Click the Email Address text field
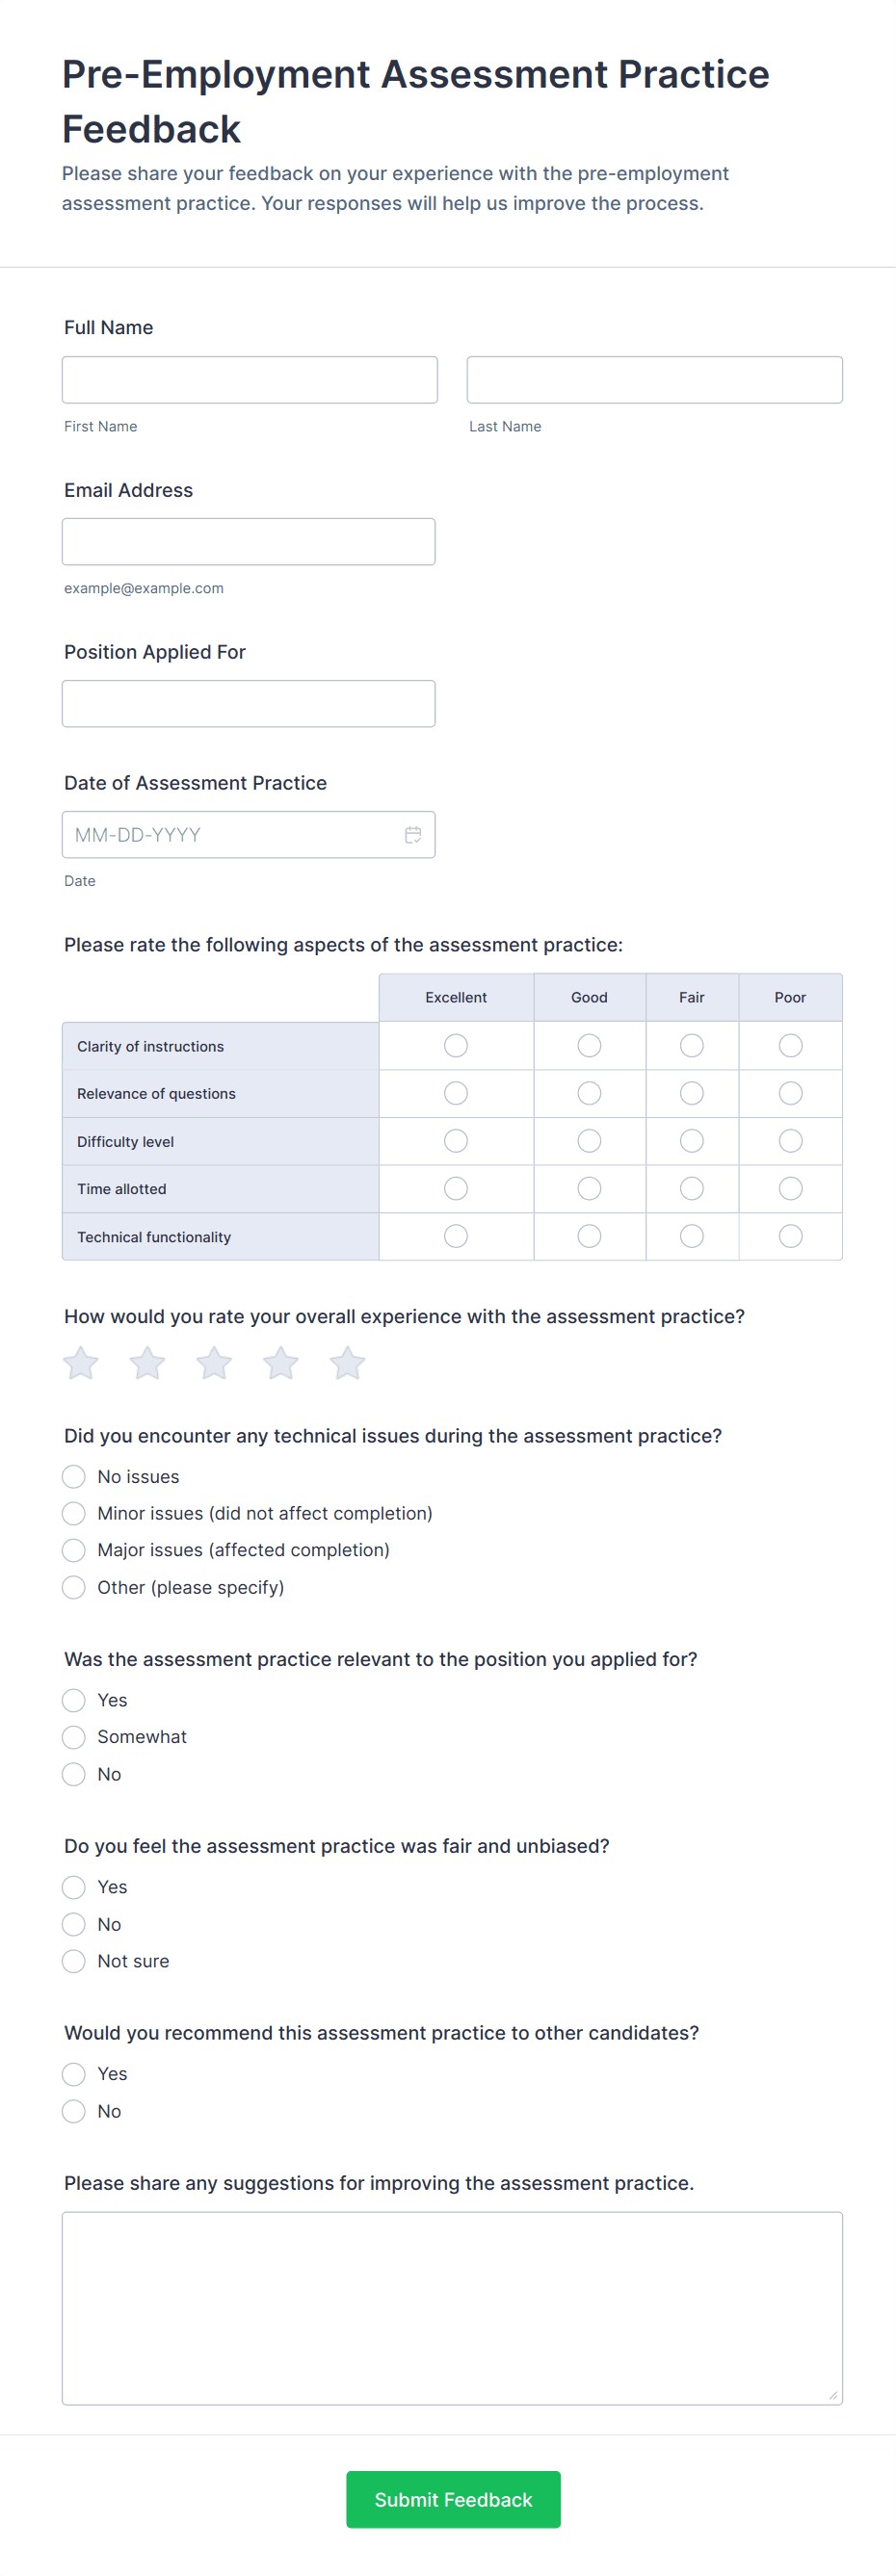 [248, 542]
